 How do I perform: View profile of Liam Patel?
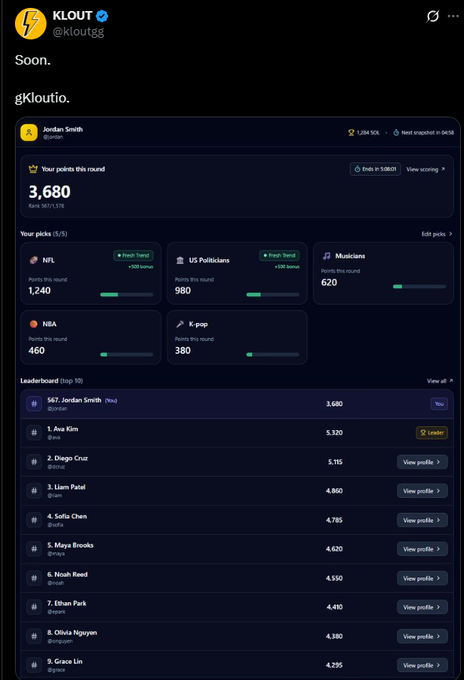click(x=422, y=491)
